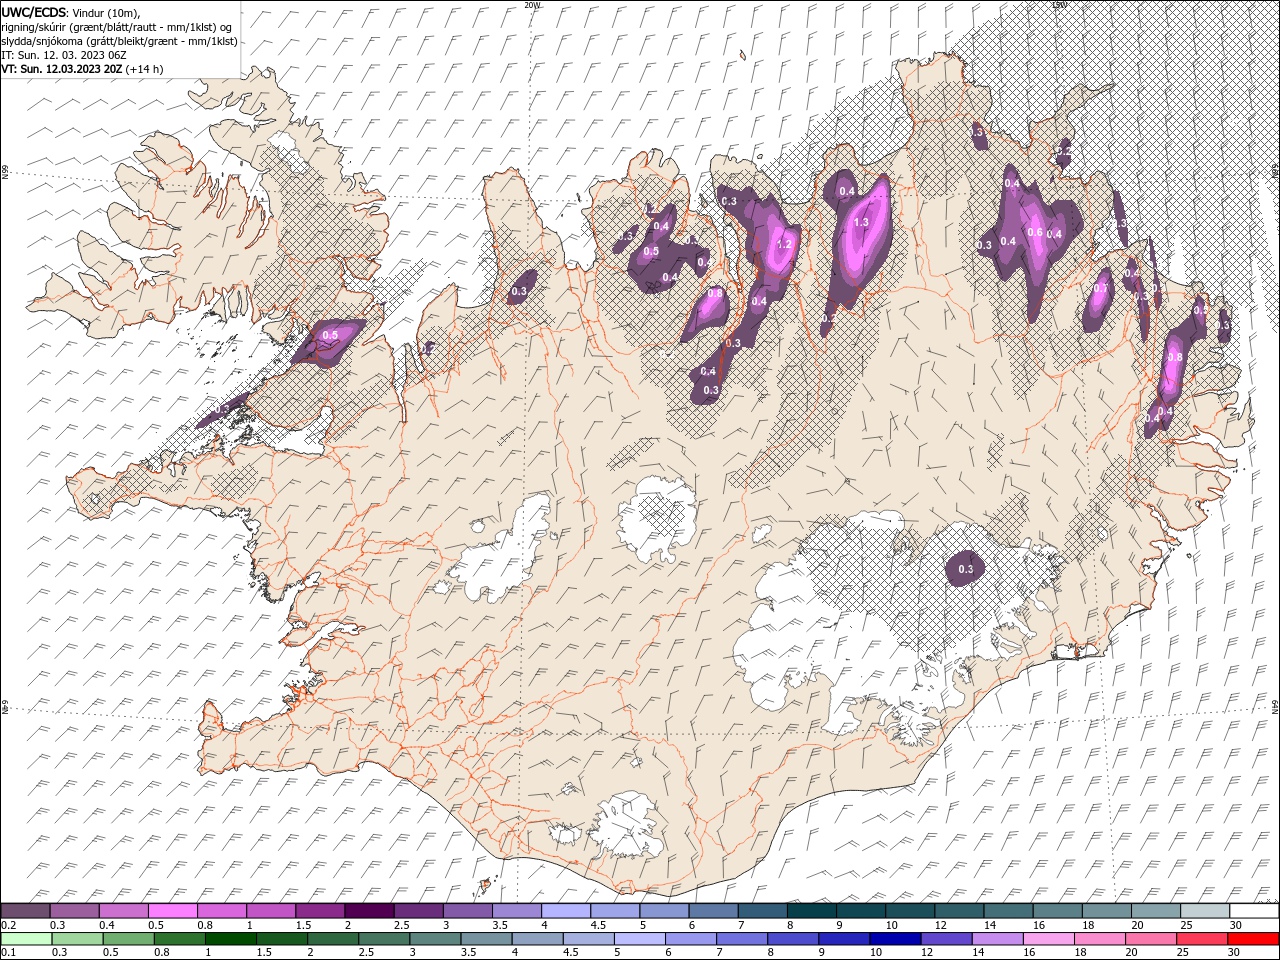Click lower legend swatch between 3.5 and 4
Screen dimensions: 1280x960
pos(486,939)
